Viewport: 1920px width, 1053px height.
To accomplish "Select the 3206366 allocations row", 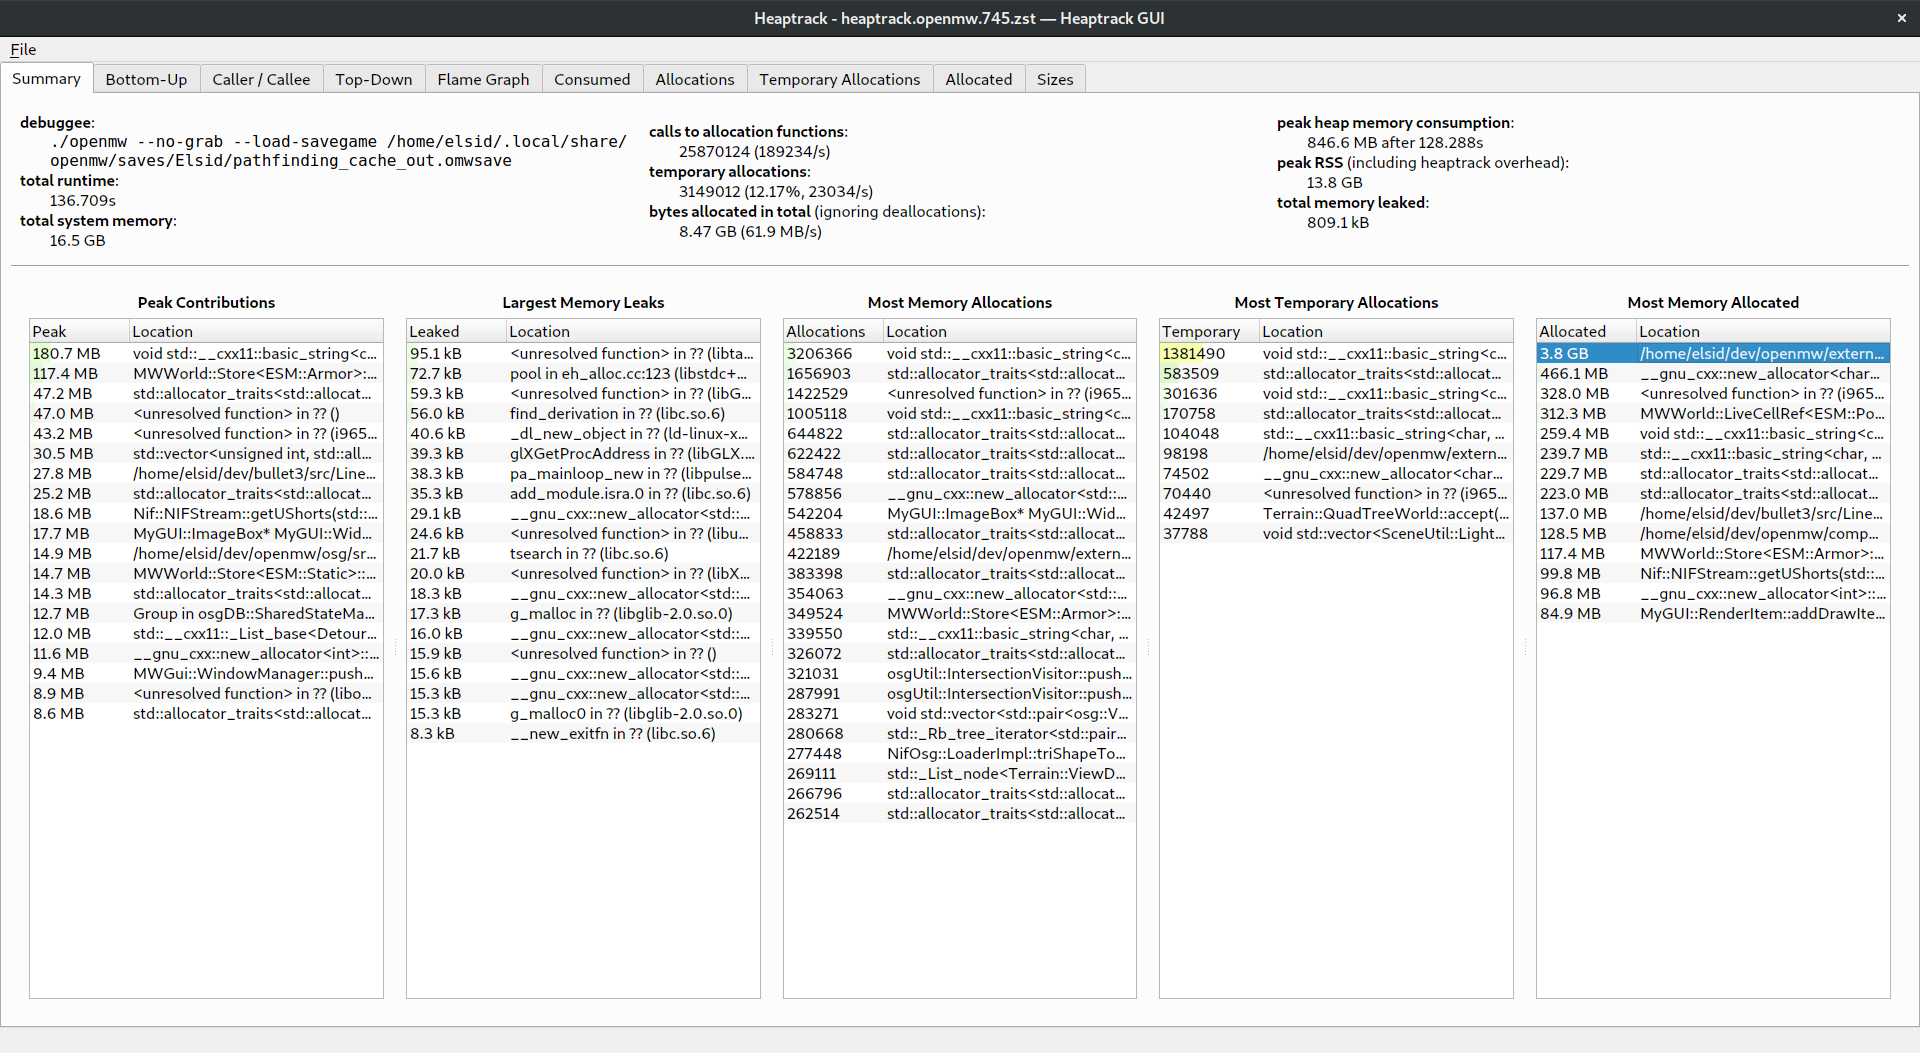I will click(960, 353).
